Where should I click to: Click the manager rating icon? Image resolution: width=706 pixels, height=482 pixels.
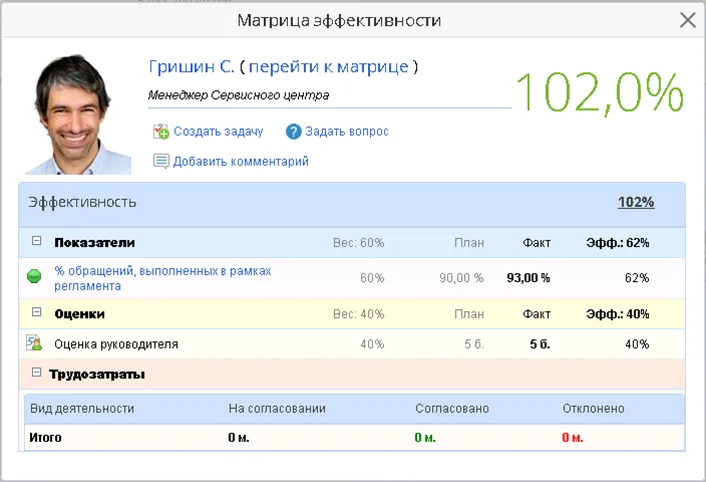[34, 343]
